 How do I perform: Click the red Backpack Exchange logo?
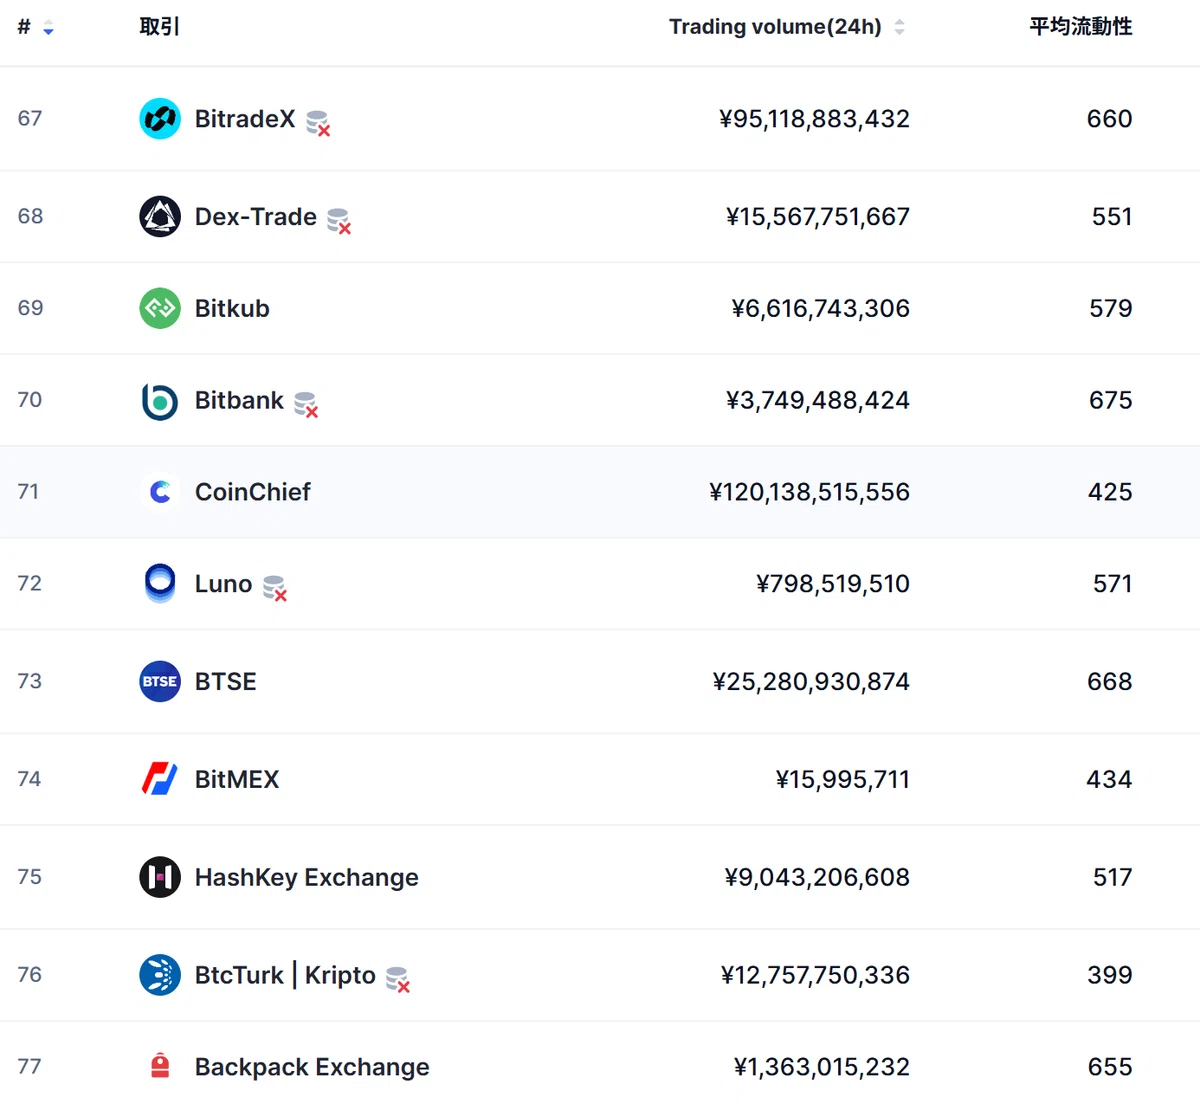click(160, 1066)
